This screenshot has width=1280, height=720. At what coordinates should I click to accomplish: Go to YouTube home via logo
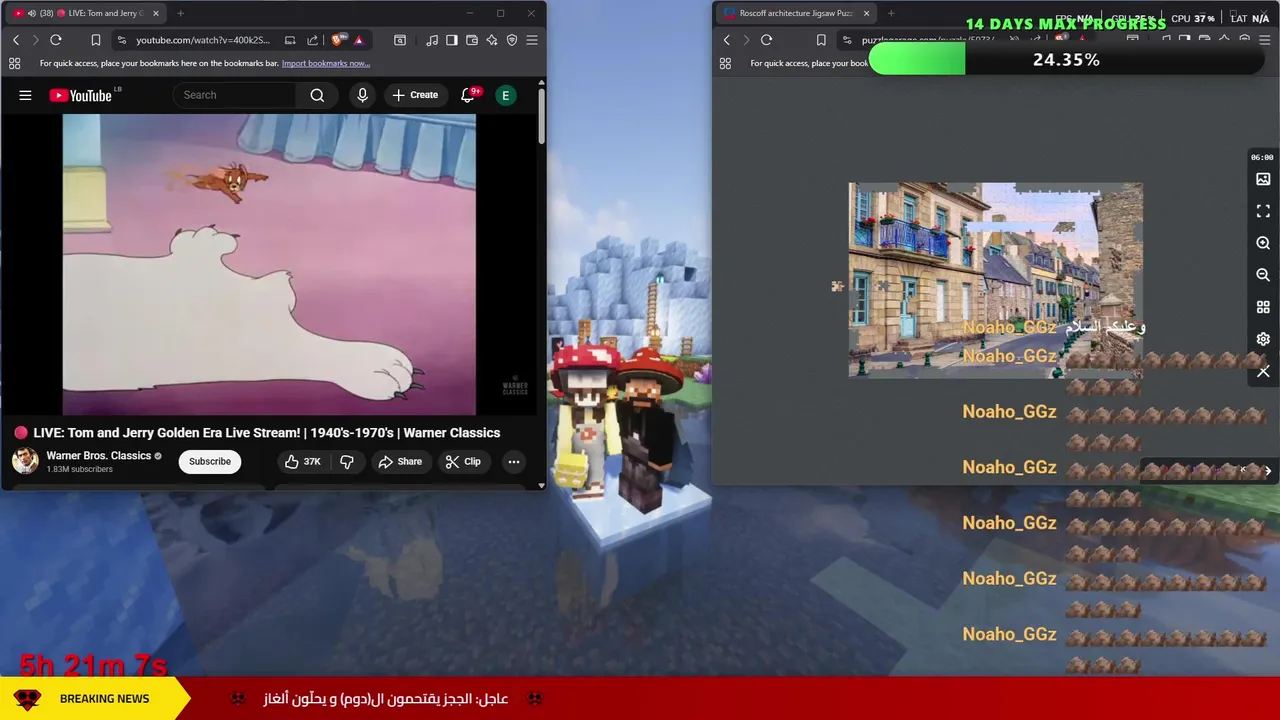click(x=81, y=95)
